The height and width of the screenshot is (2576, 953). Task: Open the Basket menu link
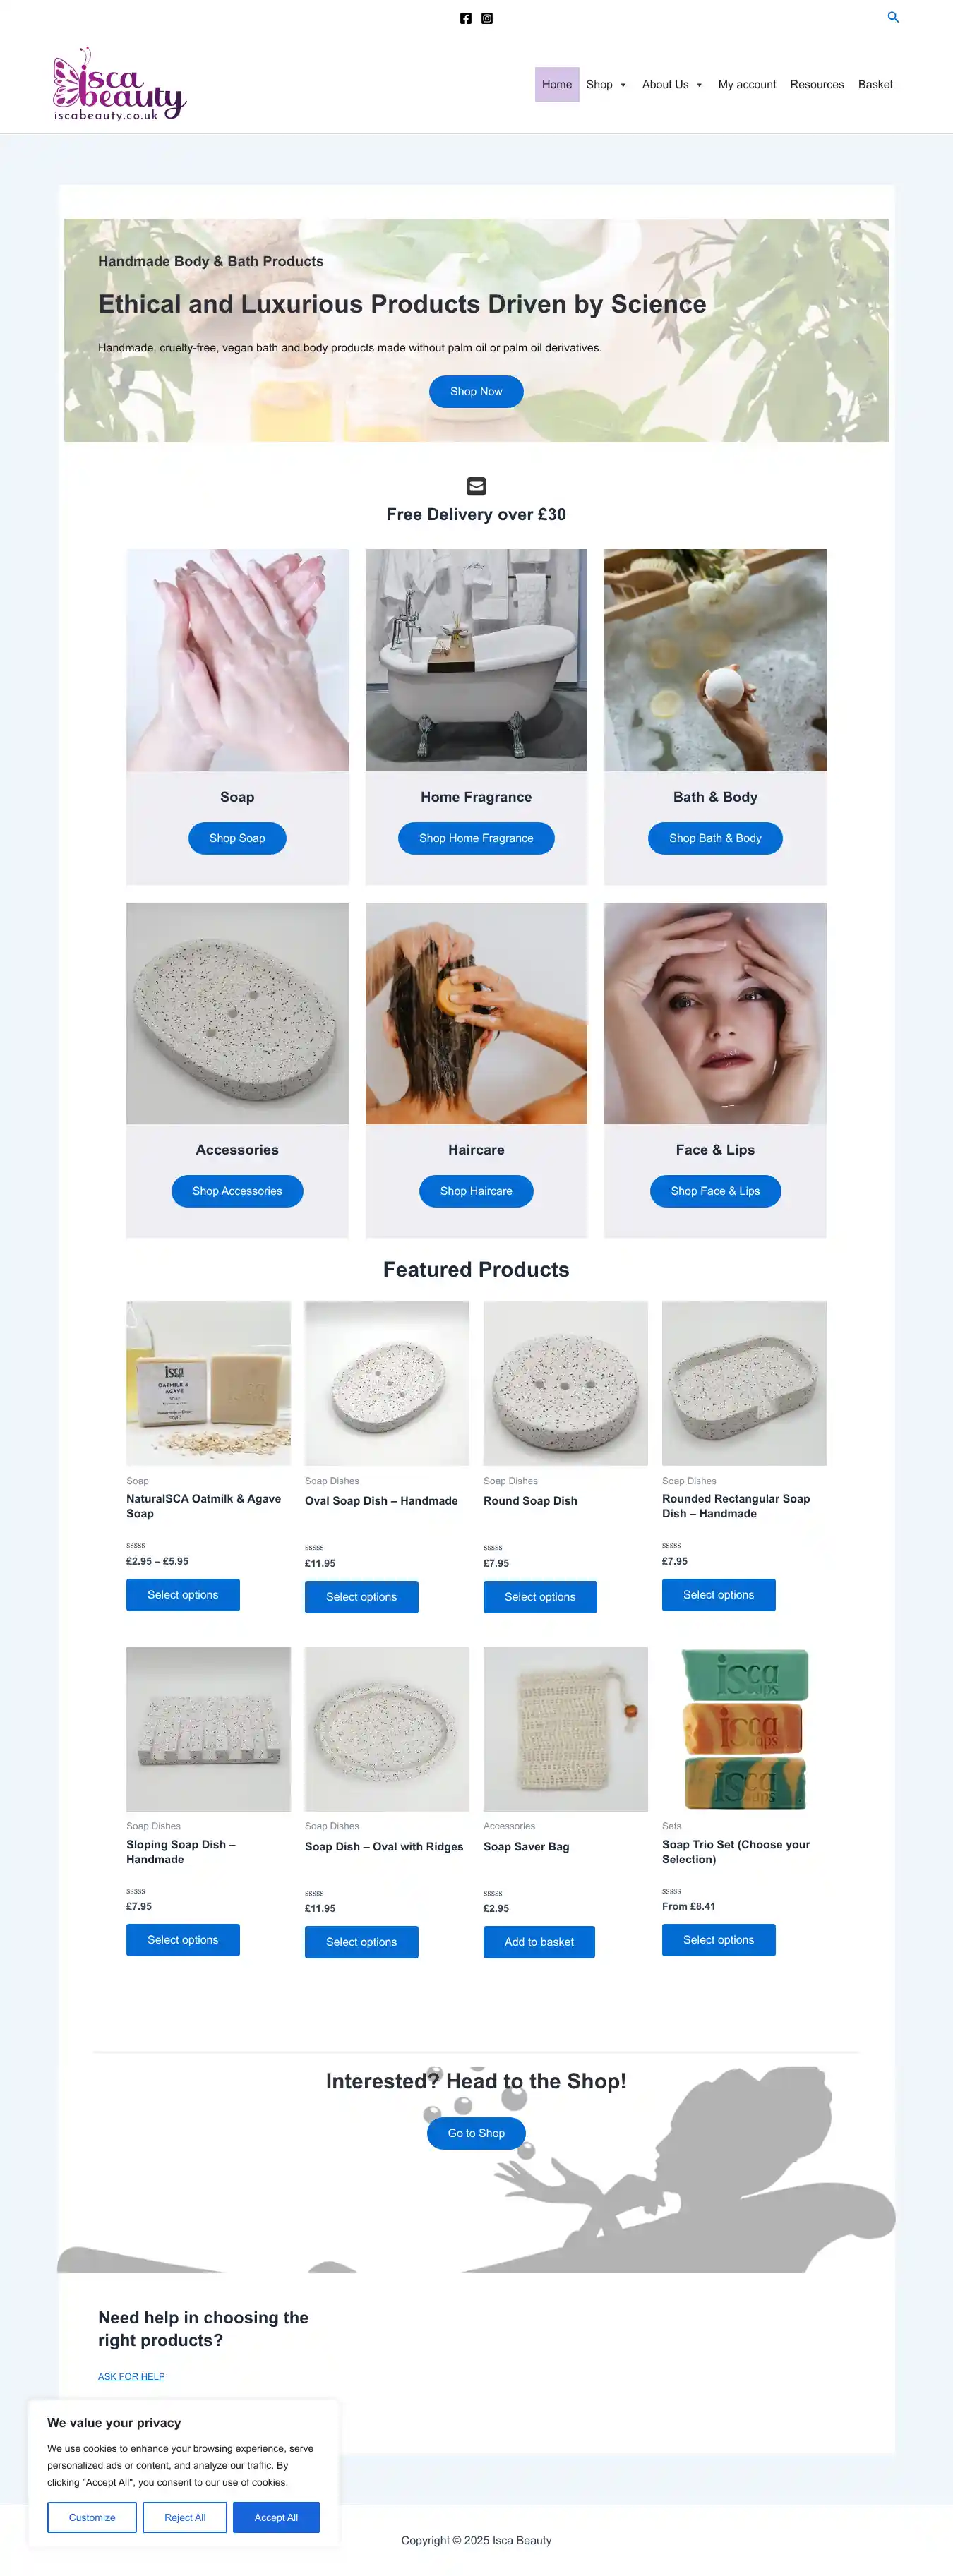pos(875,85)
